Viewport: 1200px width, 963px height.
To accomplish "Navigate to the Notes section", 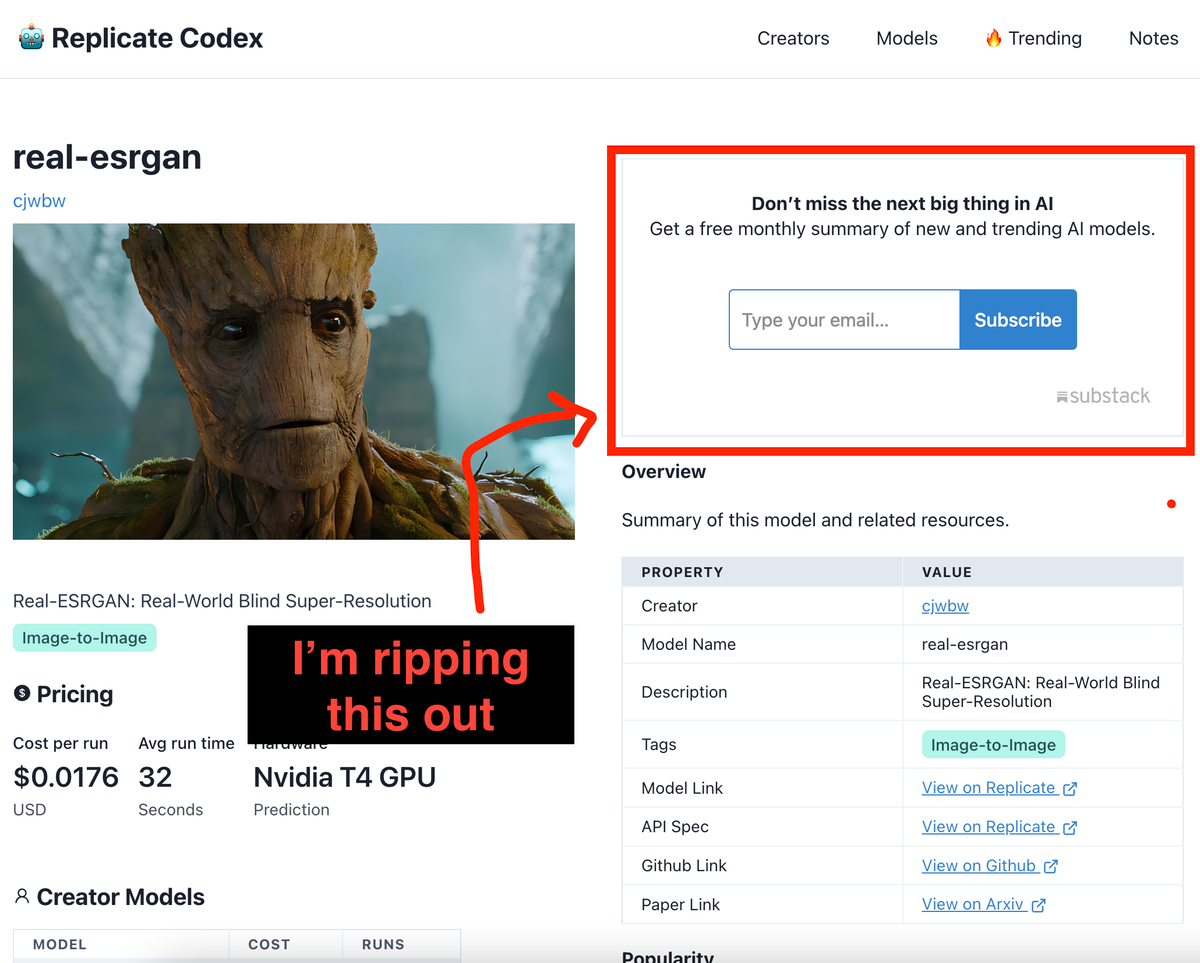I will [x=1153, y=37].
